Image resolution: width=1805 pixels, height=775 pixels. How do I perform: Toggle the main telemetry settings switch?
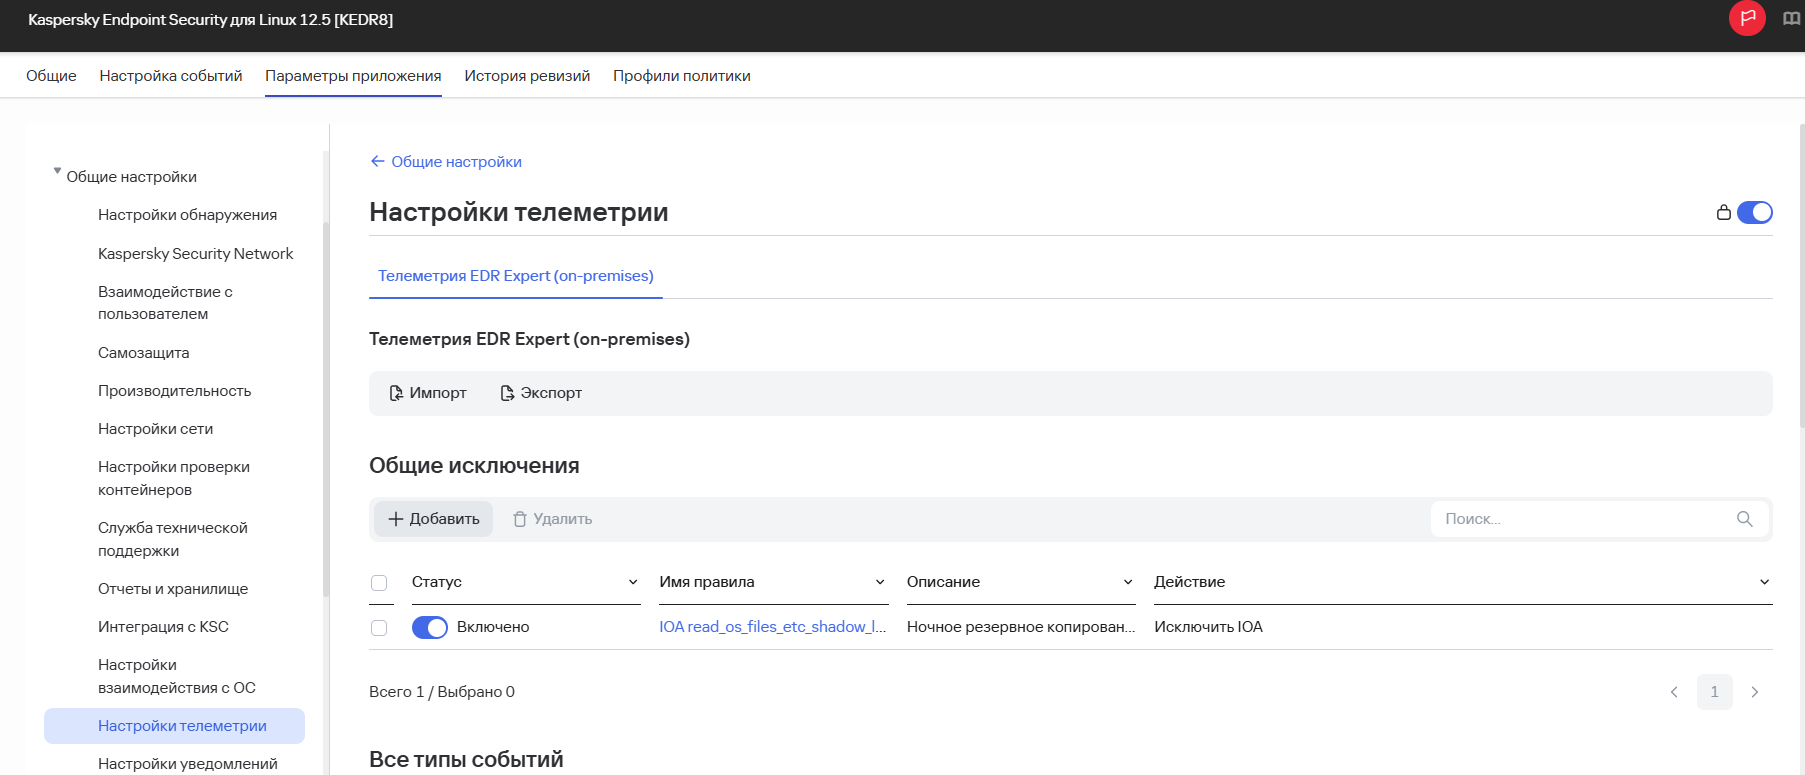(x=1754, y=212)
